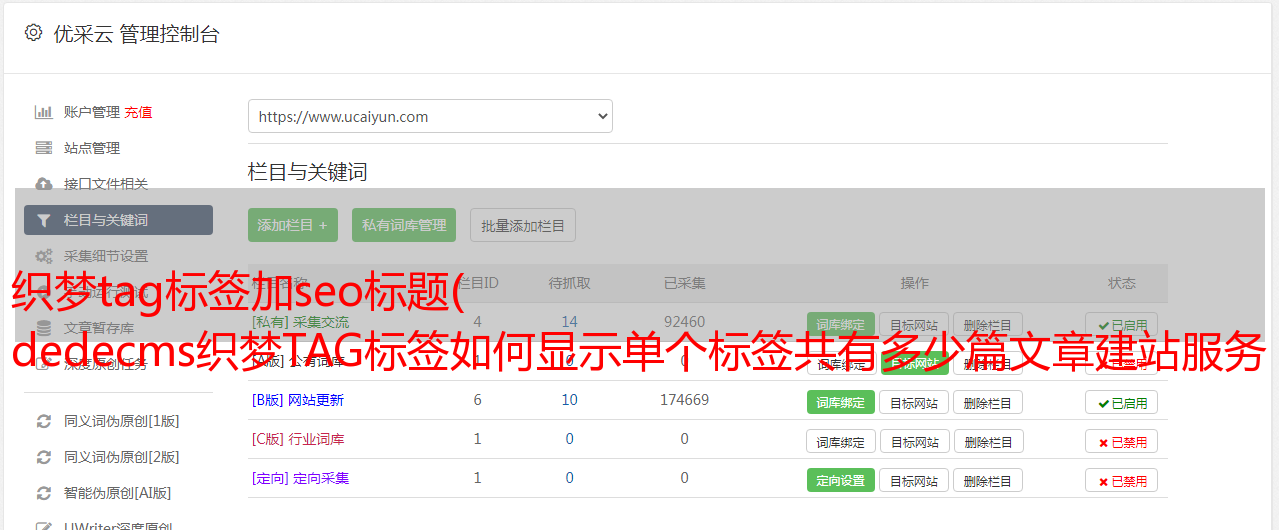Viewport: 1279px width, 530px height.
Task: Click 词库绑定 for the 网站更新 row
Action: coord(841,402)
